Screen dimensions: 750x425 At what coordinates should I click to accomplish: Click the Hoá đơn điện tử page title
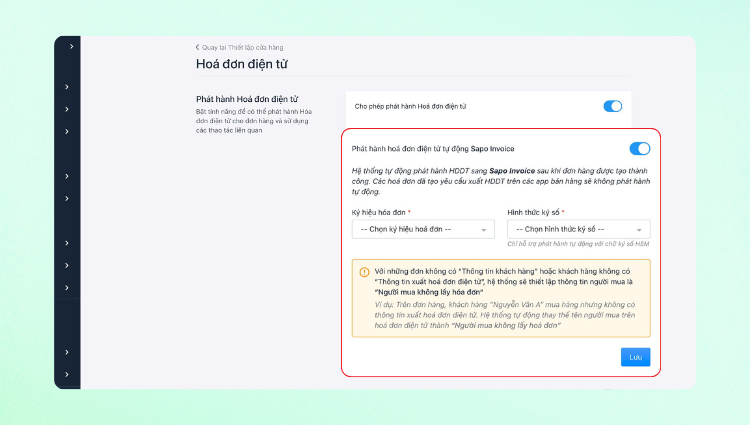coord(242,65)
